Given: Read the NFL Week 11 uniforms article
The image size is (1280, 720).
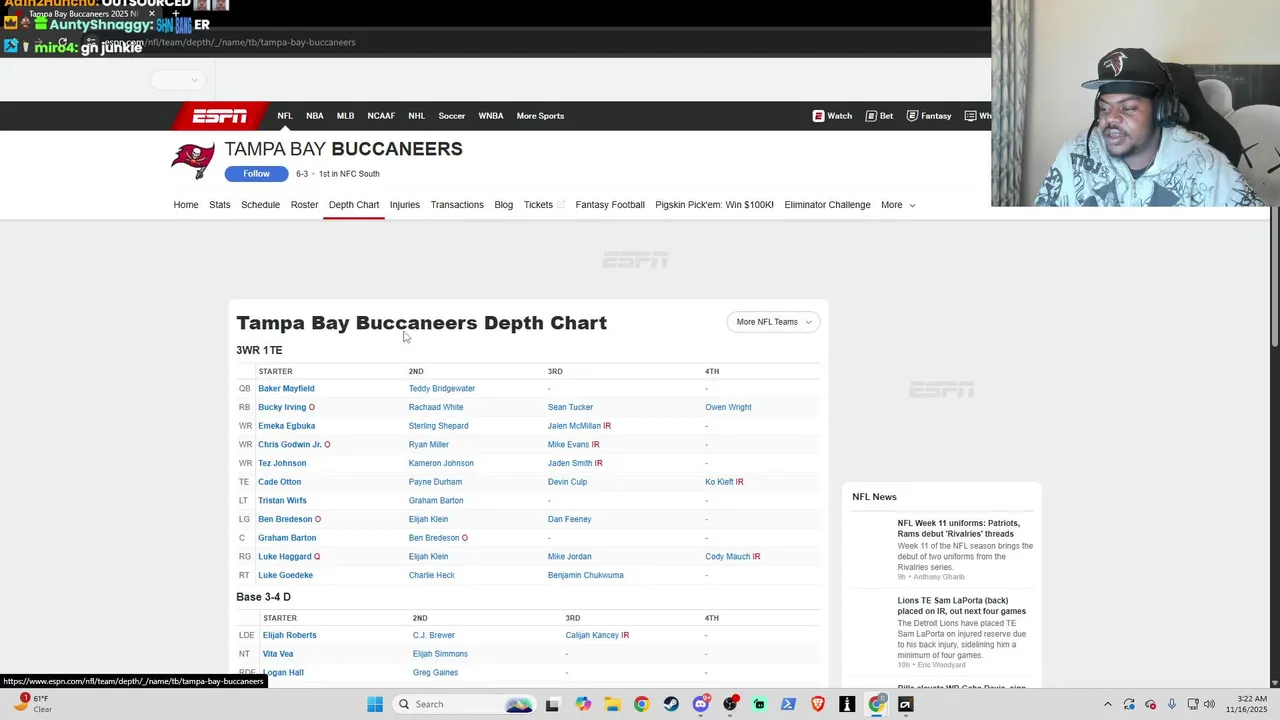Looking at the screenshot, I should pos(958,528).
